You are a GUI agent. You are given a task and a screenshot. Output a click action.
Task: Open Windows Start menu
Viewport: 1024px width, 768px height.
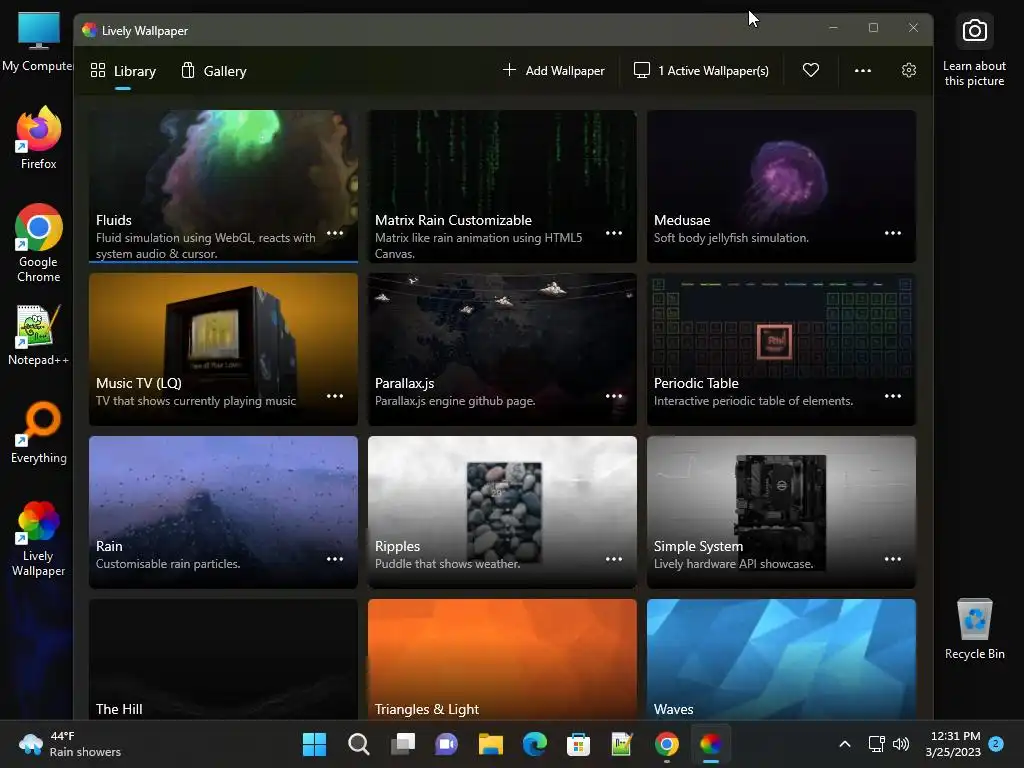coord(314,744)
